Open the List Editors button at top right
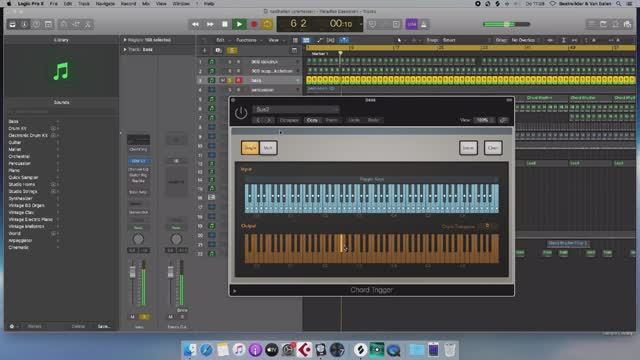 [591, 24]
